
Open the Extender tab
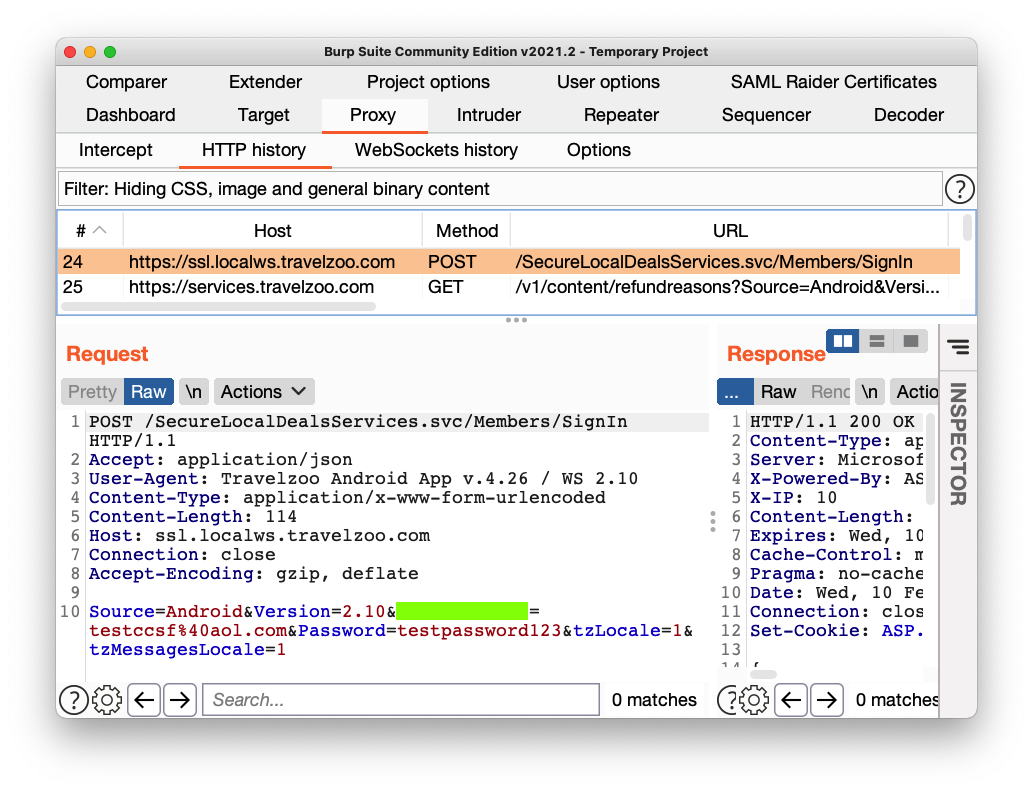[x=265, y=82]
